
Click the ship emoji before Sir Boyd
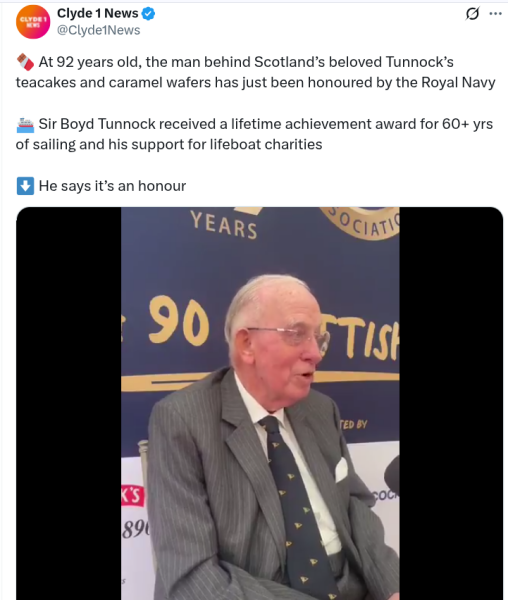25,124
